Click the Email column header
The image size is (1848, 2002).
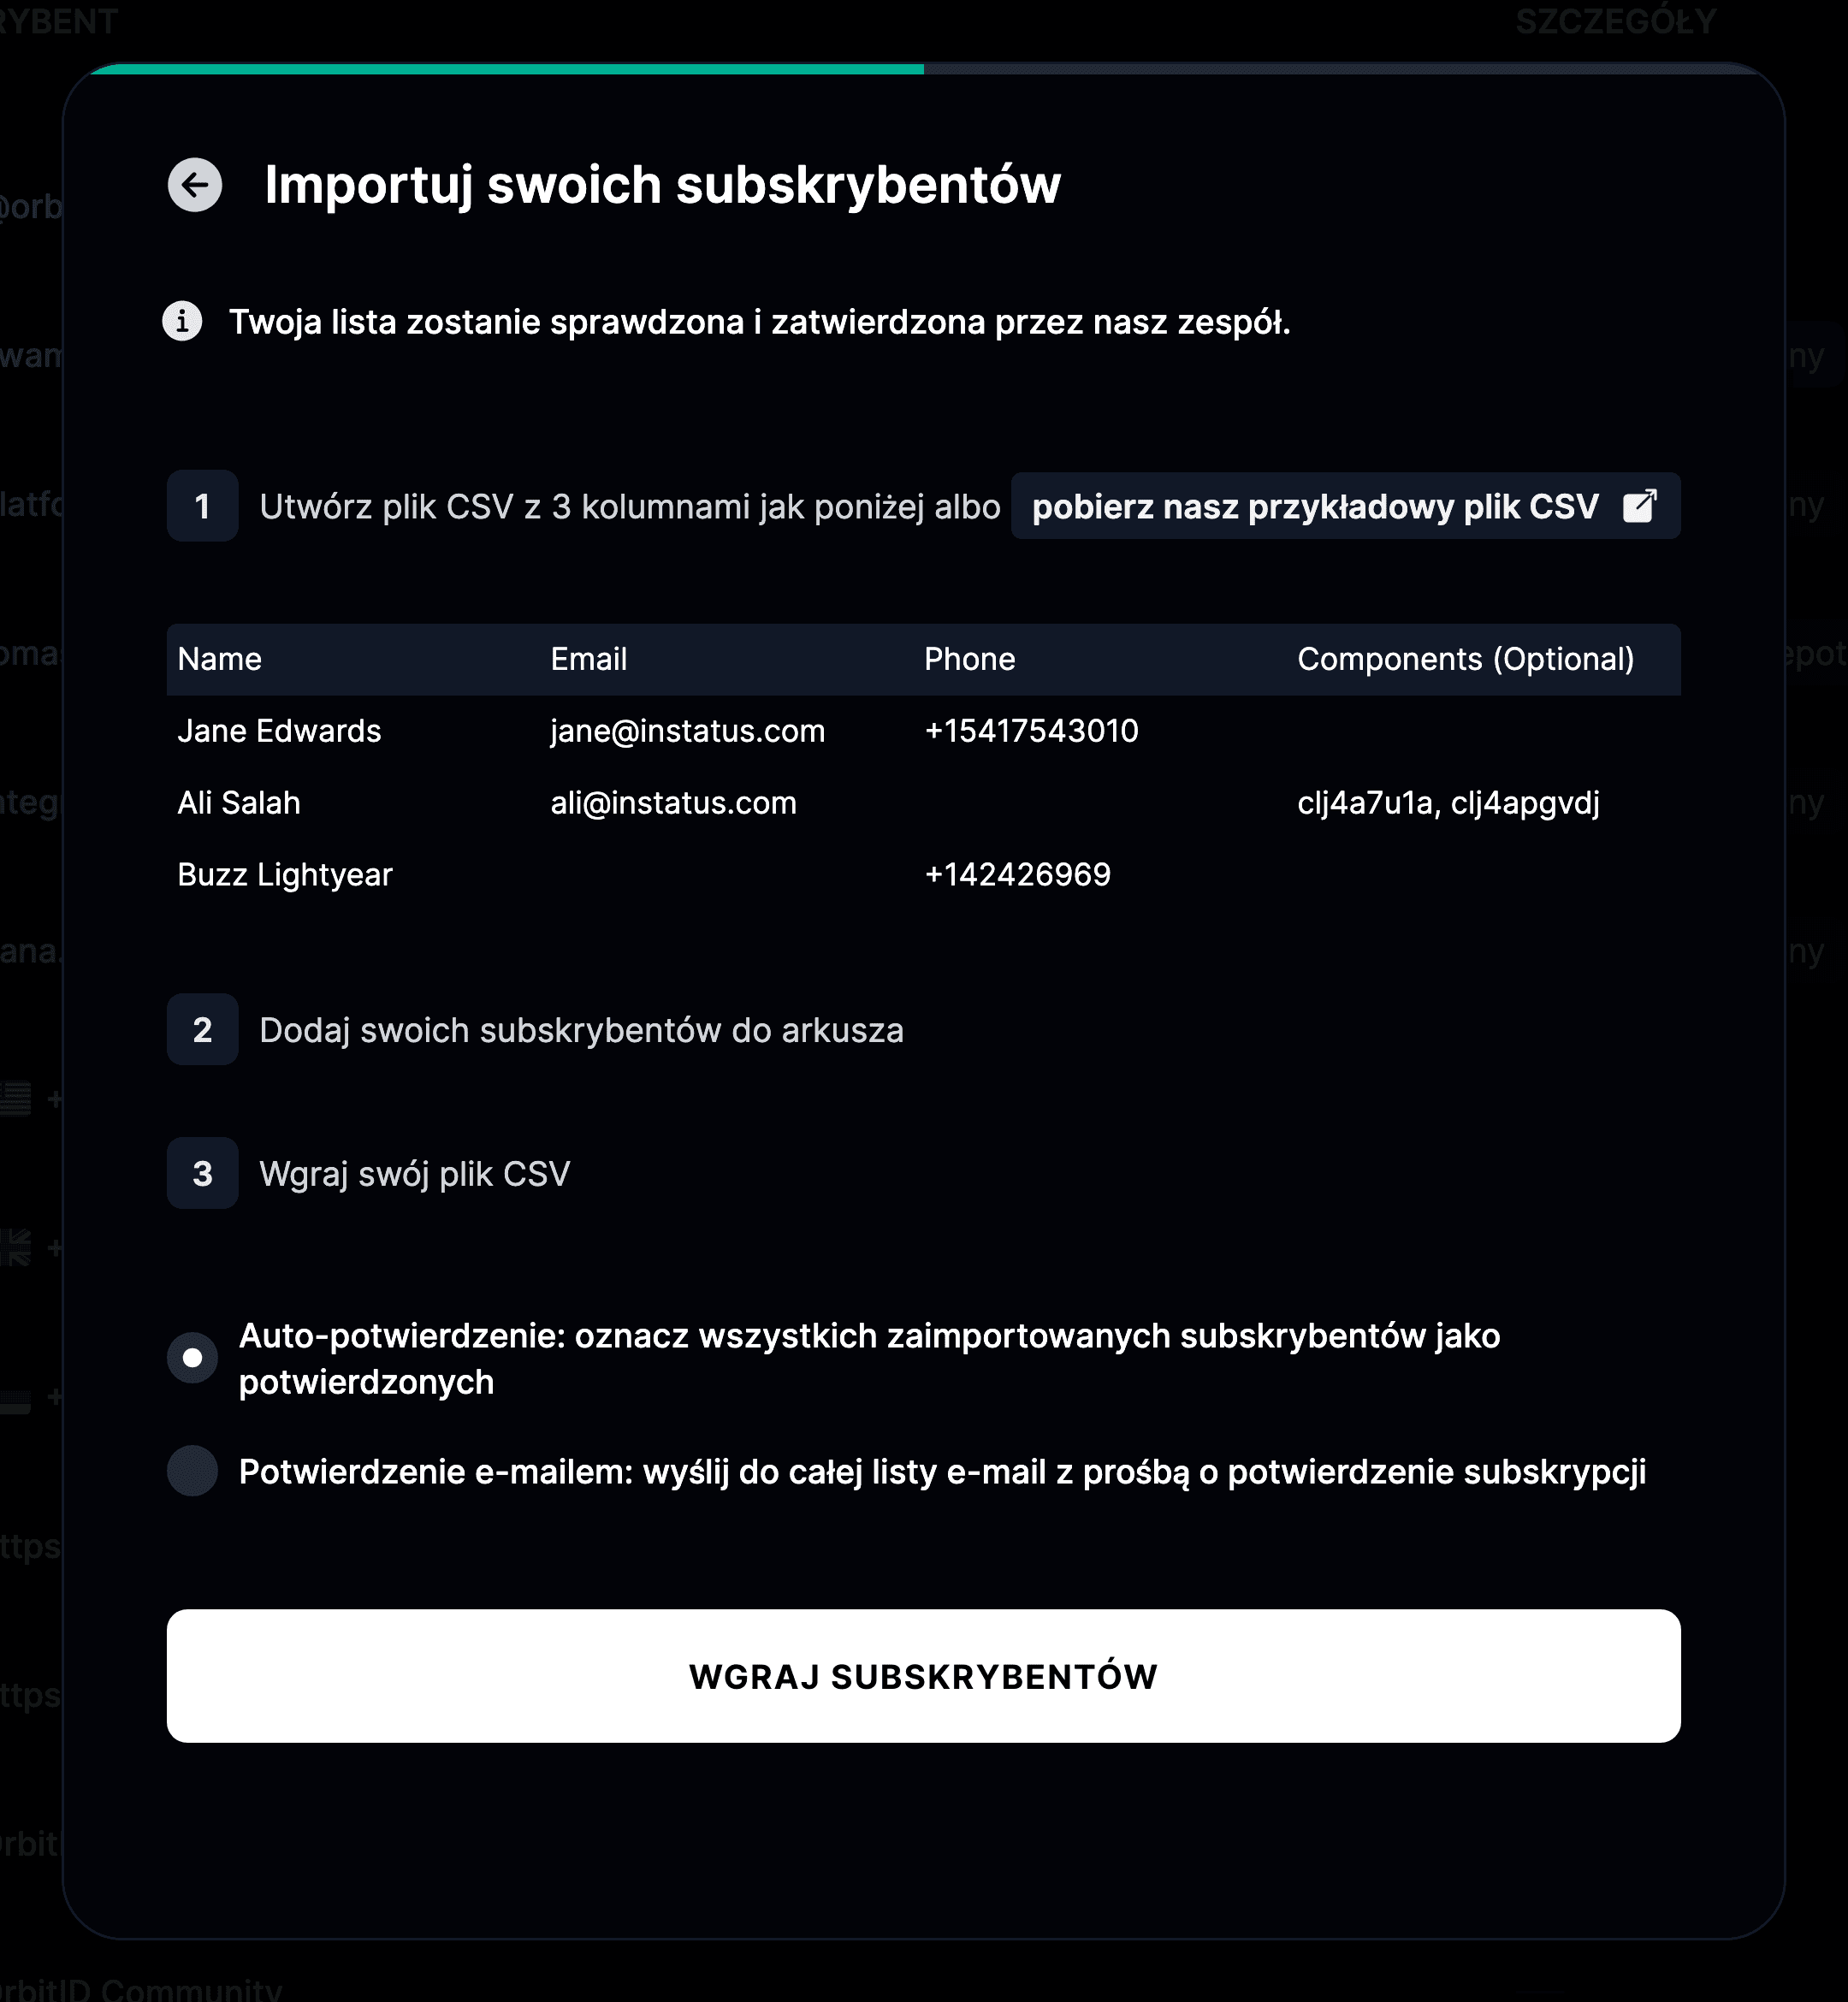click(x=589, y=659)
